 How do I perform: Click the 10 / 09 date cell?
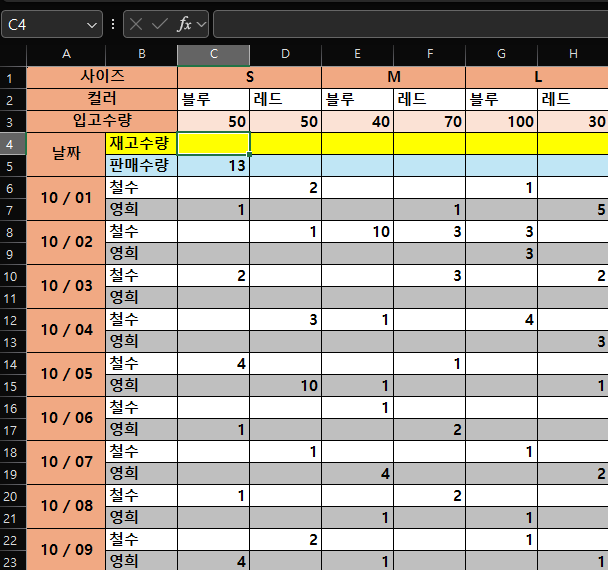tap(66, 550)
